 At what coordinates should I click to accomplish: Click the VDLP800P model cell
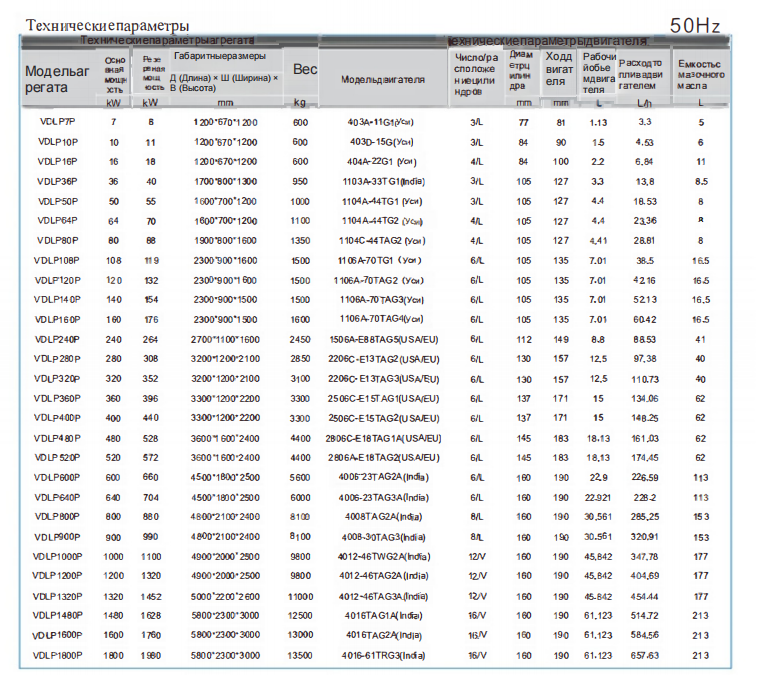[57, 517]
